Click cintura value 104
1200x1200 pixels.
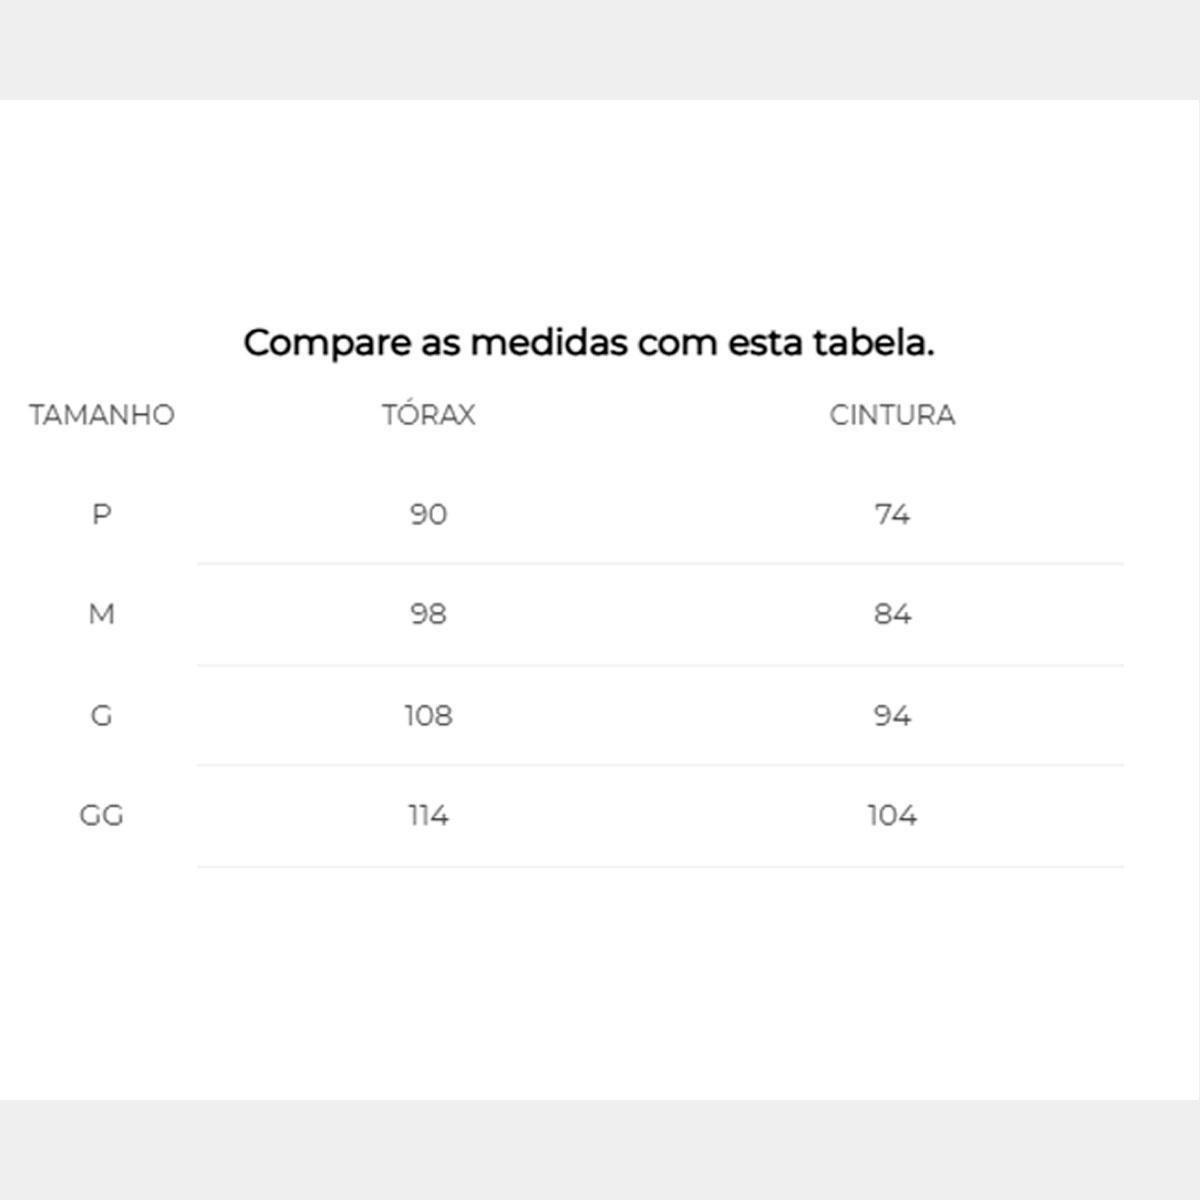pyautogui.click(x=892, y=816)
